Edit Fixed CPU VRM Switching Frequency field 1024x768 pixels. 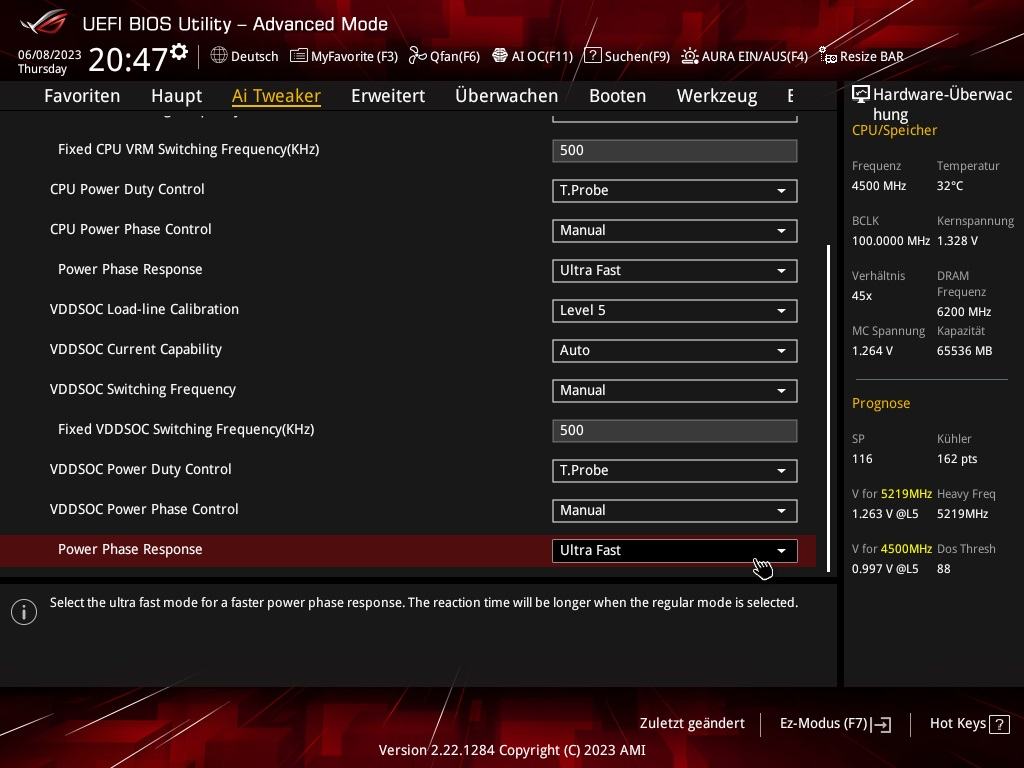pyautogui.click(x=675, y=150)
